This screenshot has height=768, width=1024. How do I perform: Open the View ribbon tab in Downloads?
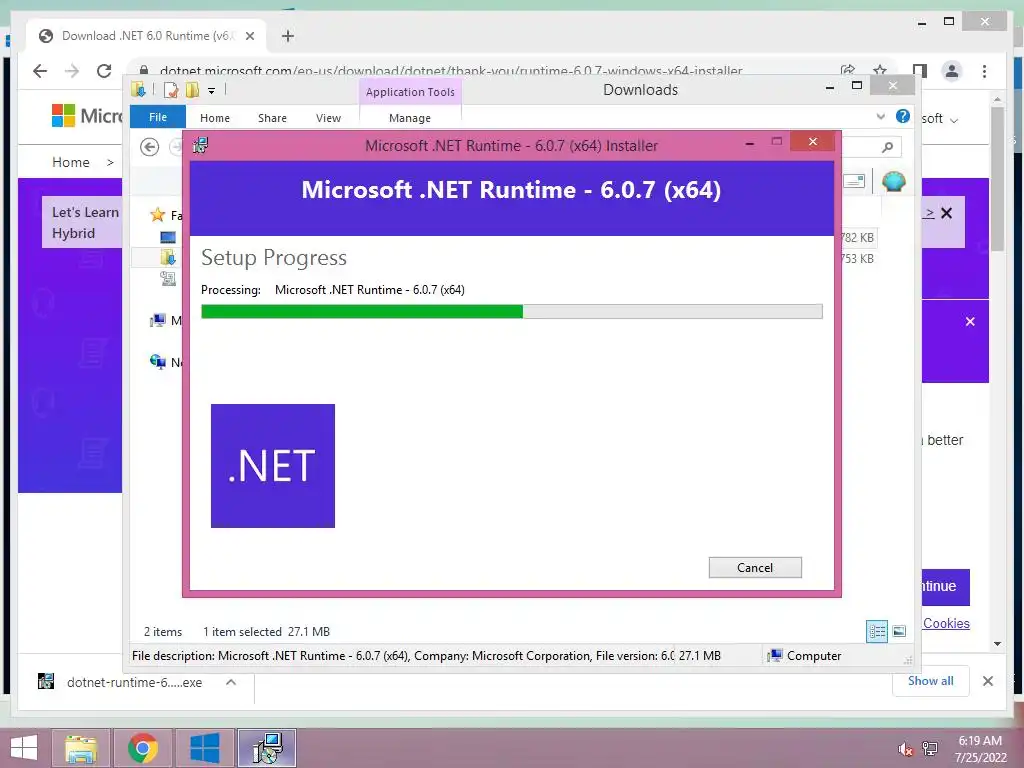pyautogui.click(x=328, y=118)
